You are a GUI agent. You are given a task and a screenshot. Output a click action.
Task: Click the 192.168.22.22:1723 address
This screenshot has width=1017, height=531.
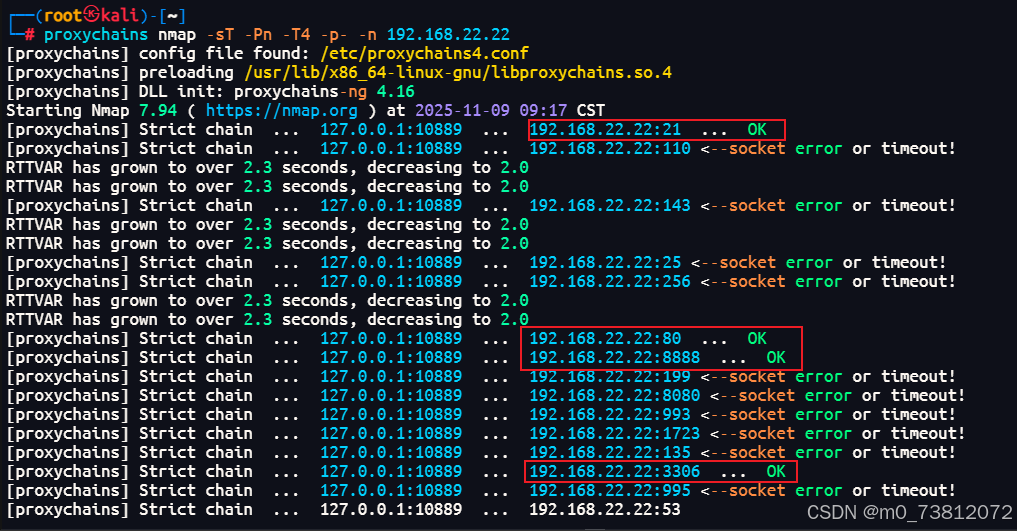pyautogui.click(x=615, y=433)
